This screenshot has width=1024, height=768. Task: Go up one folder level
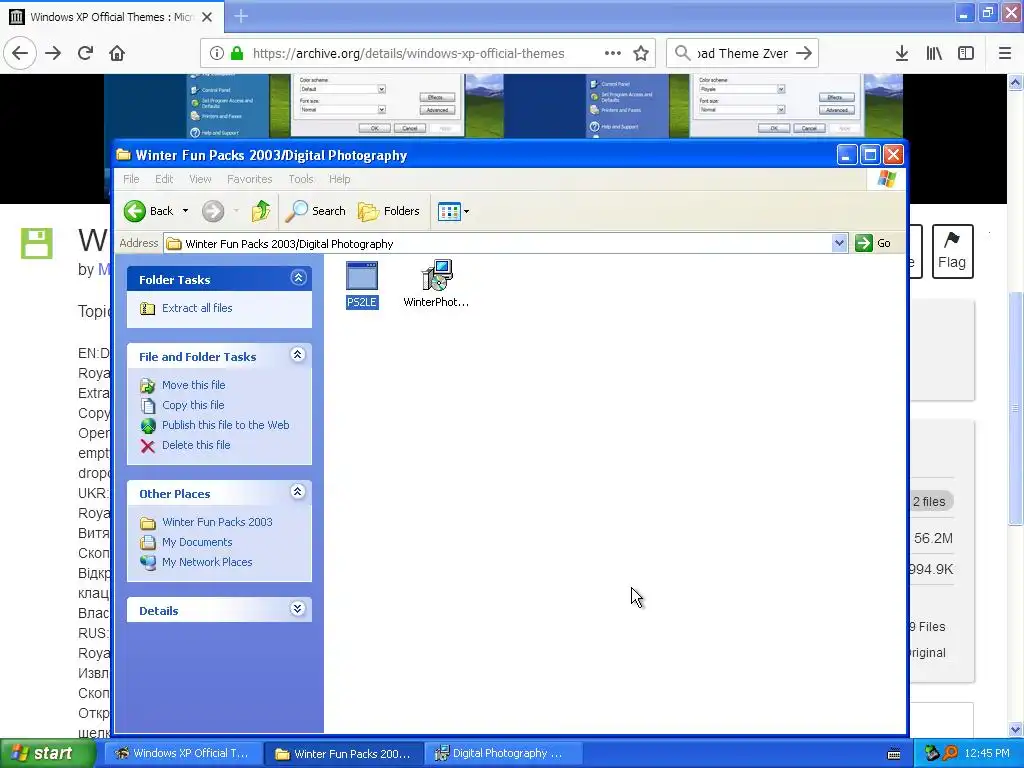261,211
